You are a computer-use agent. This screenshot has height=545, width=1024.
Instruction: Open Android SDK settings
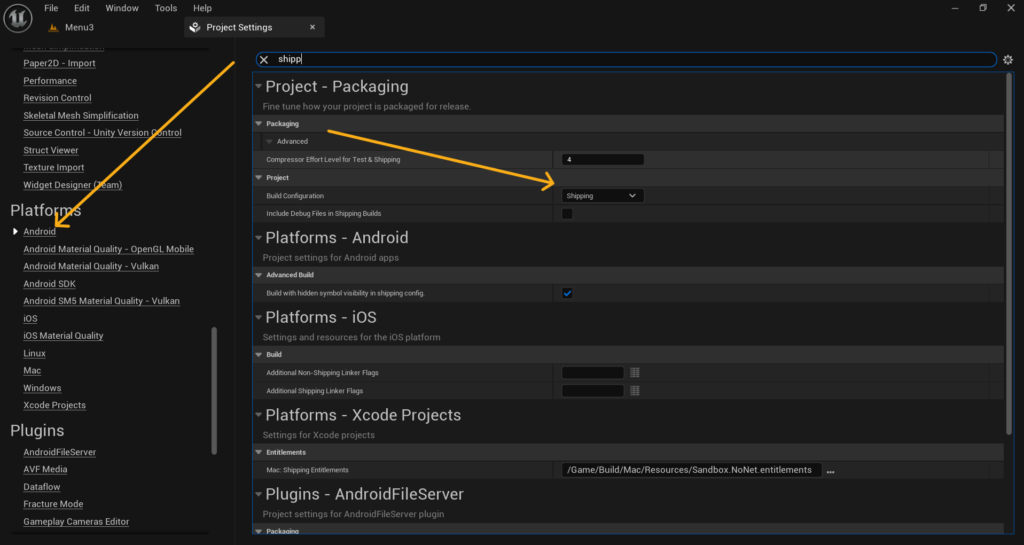point(50,284)
